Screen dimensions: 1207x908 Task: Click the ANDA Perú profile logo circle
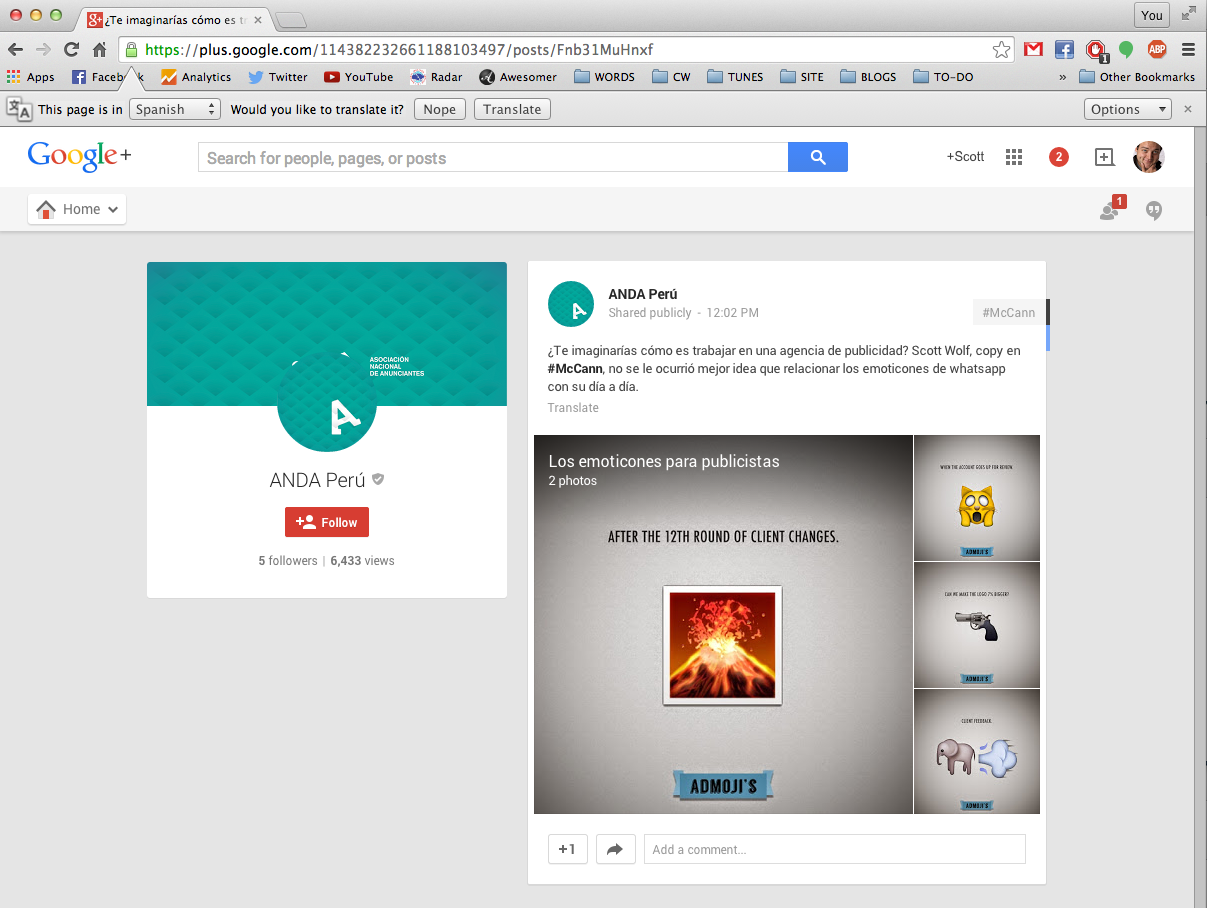327,403
